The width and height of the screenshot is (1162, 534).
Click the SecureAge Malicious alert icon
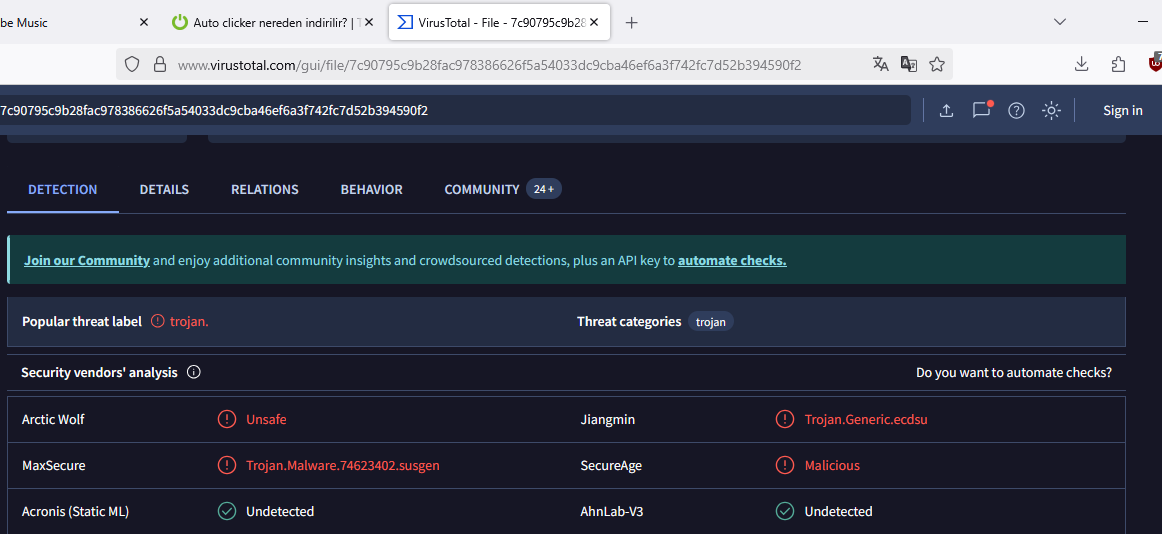[x=785, y=465]
